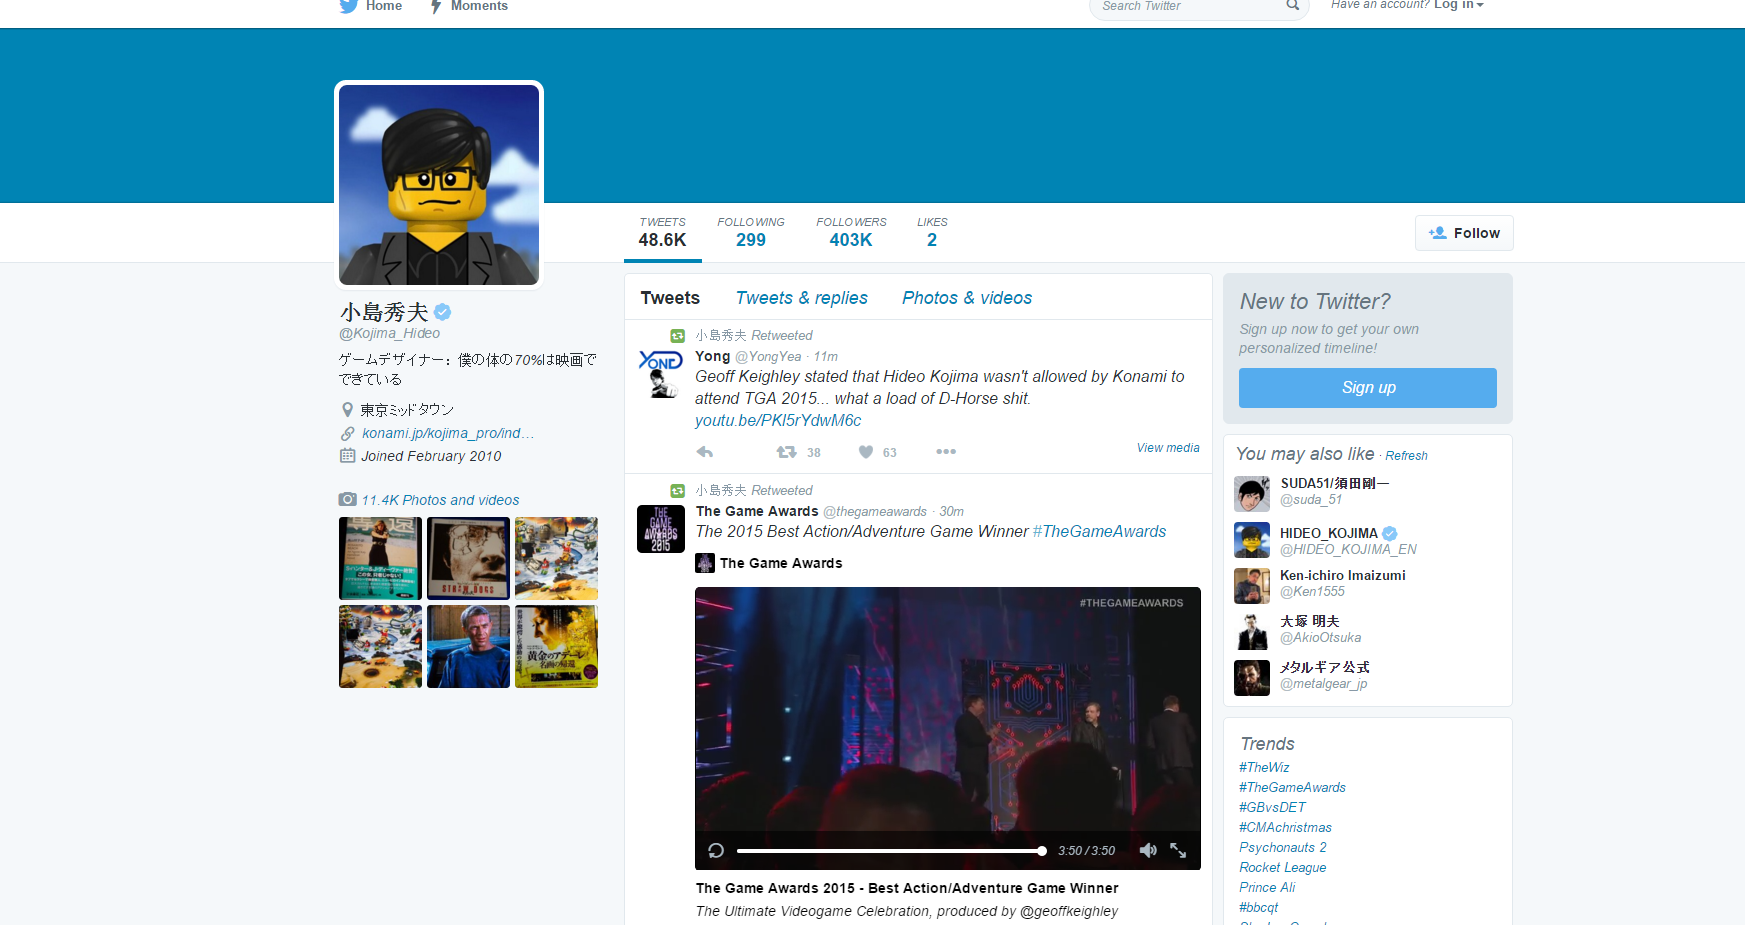Open the yellow Japanese book cover thumbnail
Screen dimensions: 1745x925
pos(556,646)
